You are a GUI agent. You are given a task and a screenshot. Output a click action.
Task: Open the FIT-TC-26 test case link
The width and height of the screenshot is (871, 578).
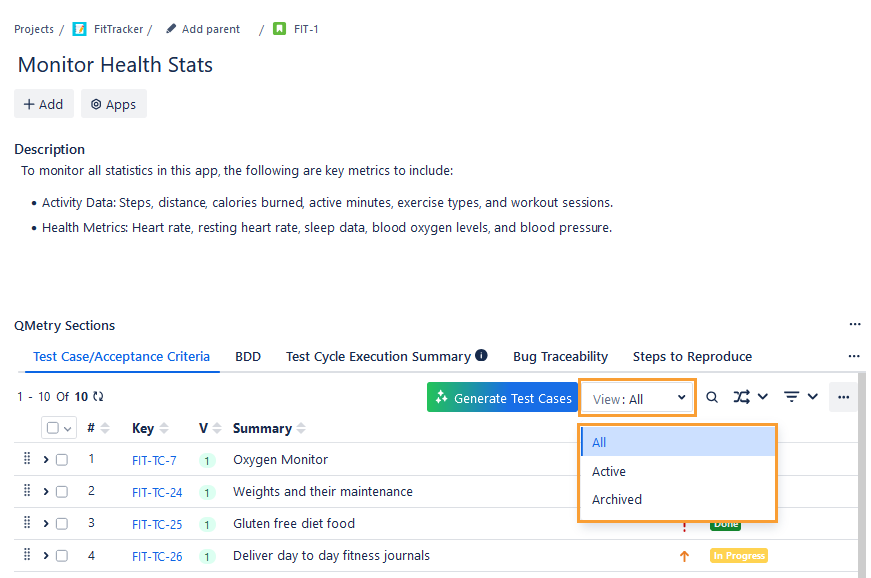point(157,555)
